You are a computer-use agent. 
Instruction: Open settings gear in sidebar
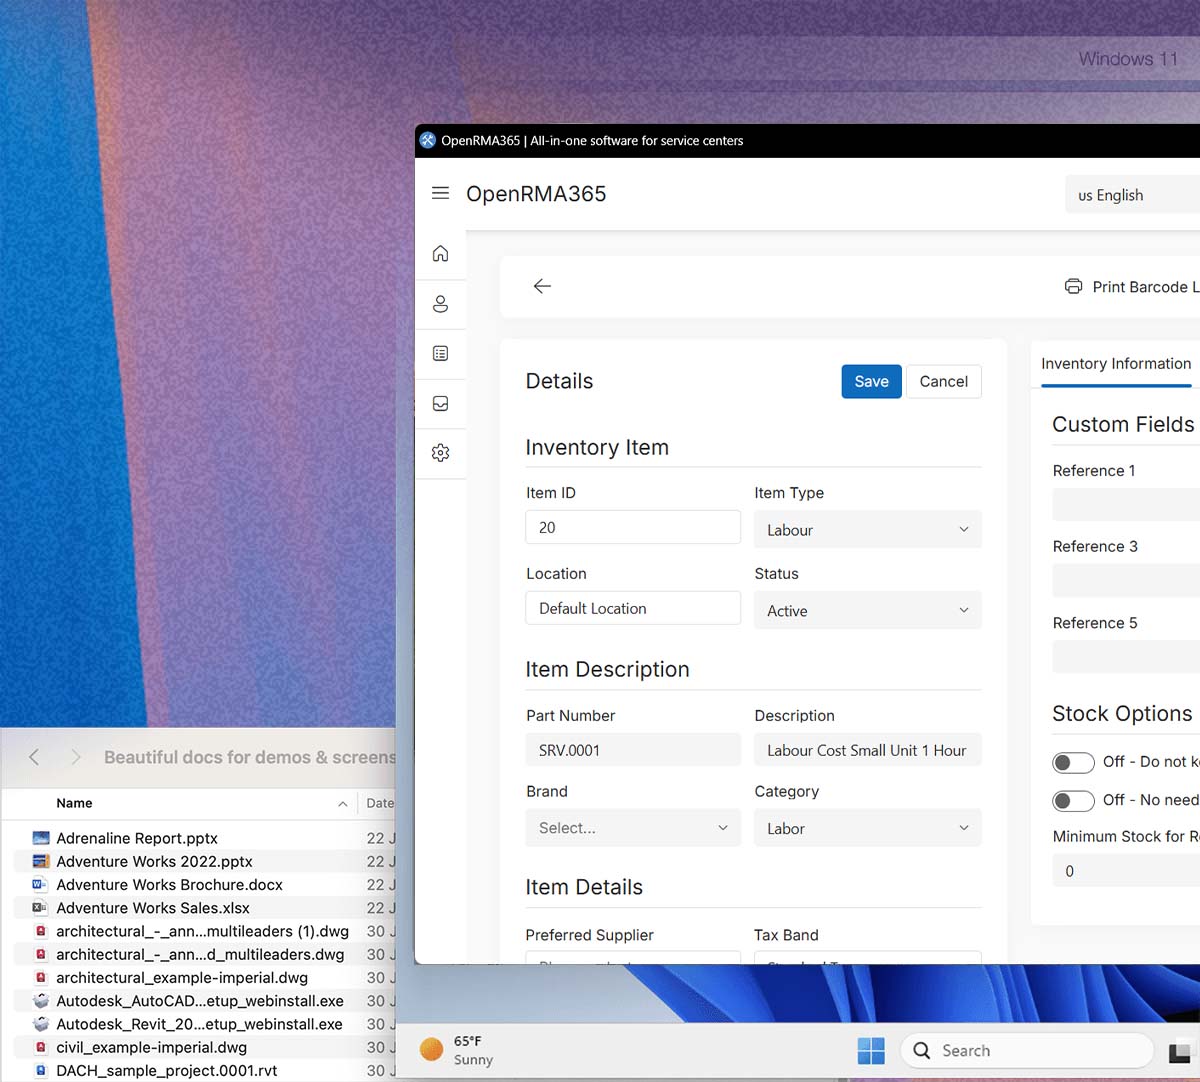(440, 453)
